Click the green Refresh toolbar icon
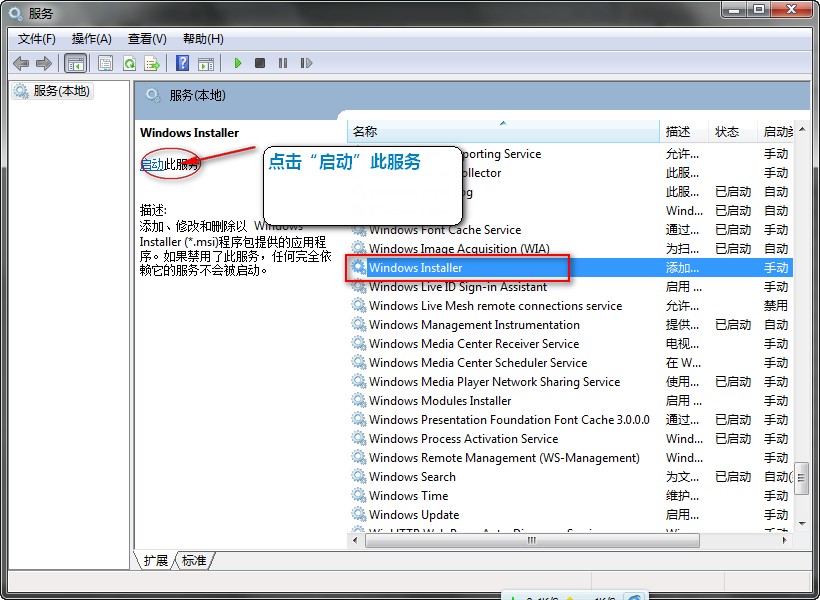This screenshot has height=600, width=820. 129,63
